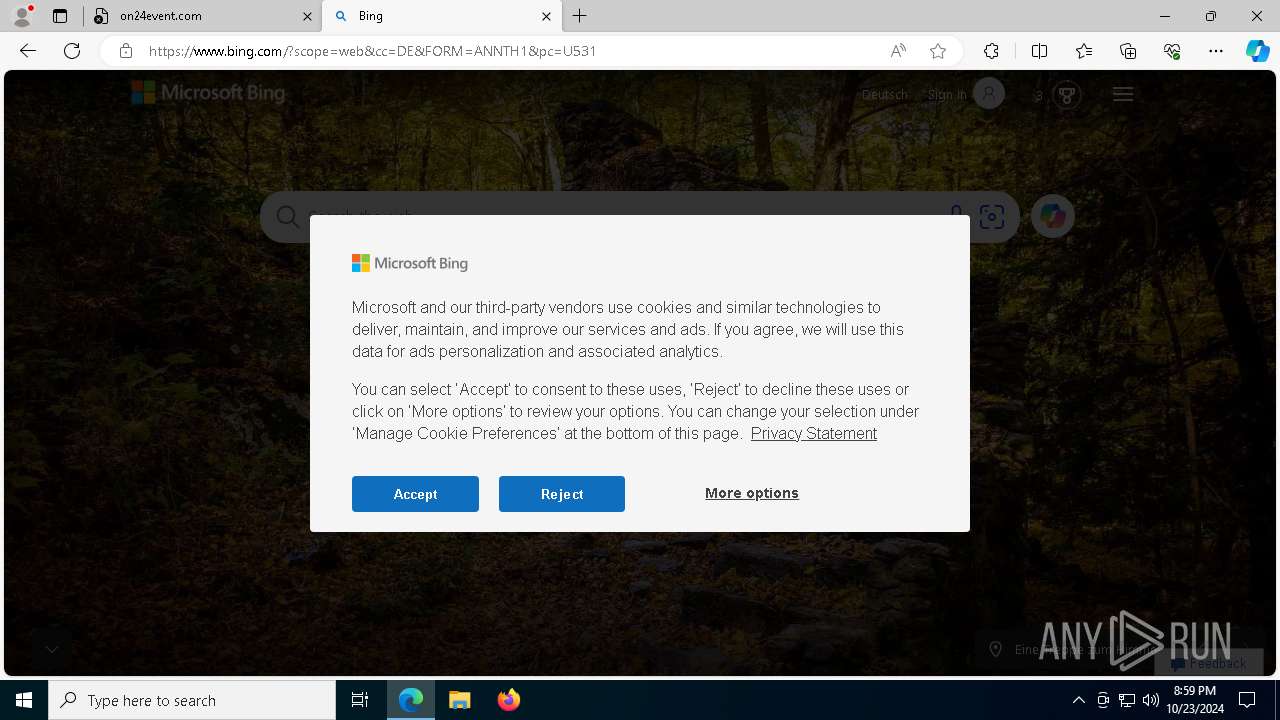
Task: Open the Extensions puzzle icon
Action: (991, 51)
